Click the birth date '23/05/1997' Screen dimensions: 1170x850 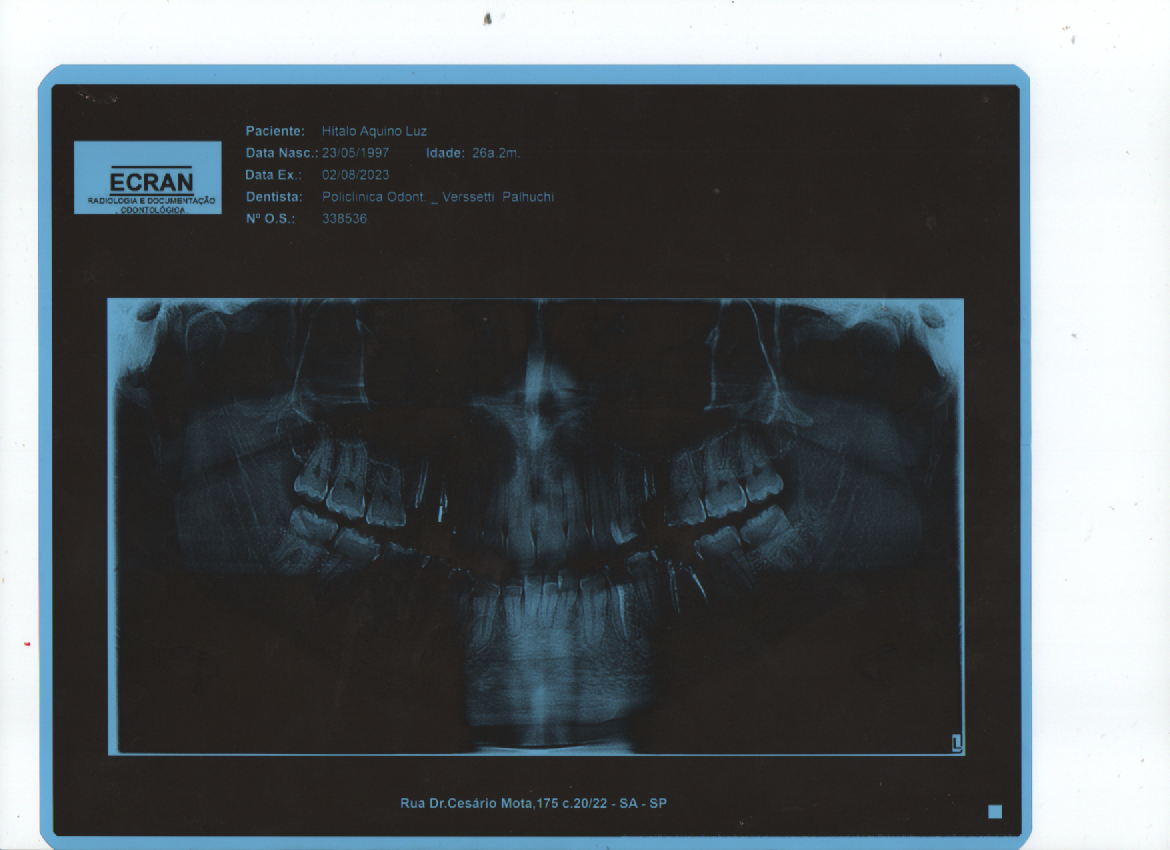(355, 153)
